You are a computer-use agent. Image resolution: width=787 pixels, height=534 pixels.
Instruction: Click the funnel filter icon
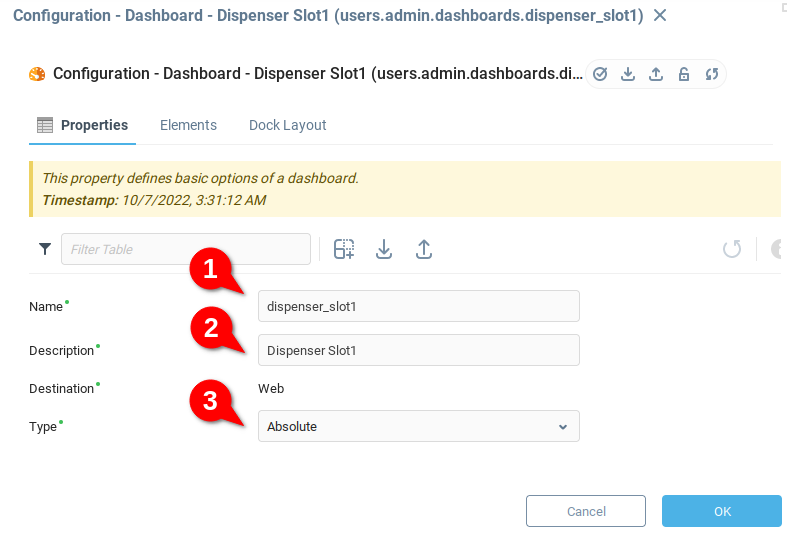coord(45,249)
